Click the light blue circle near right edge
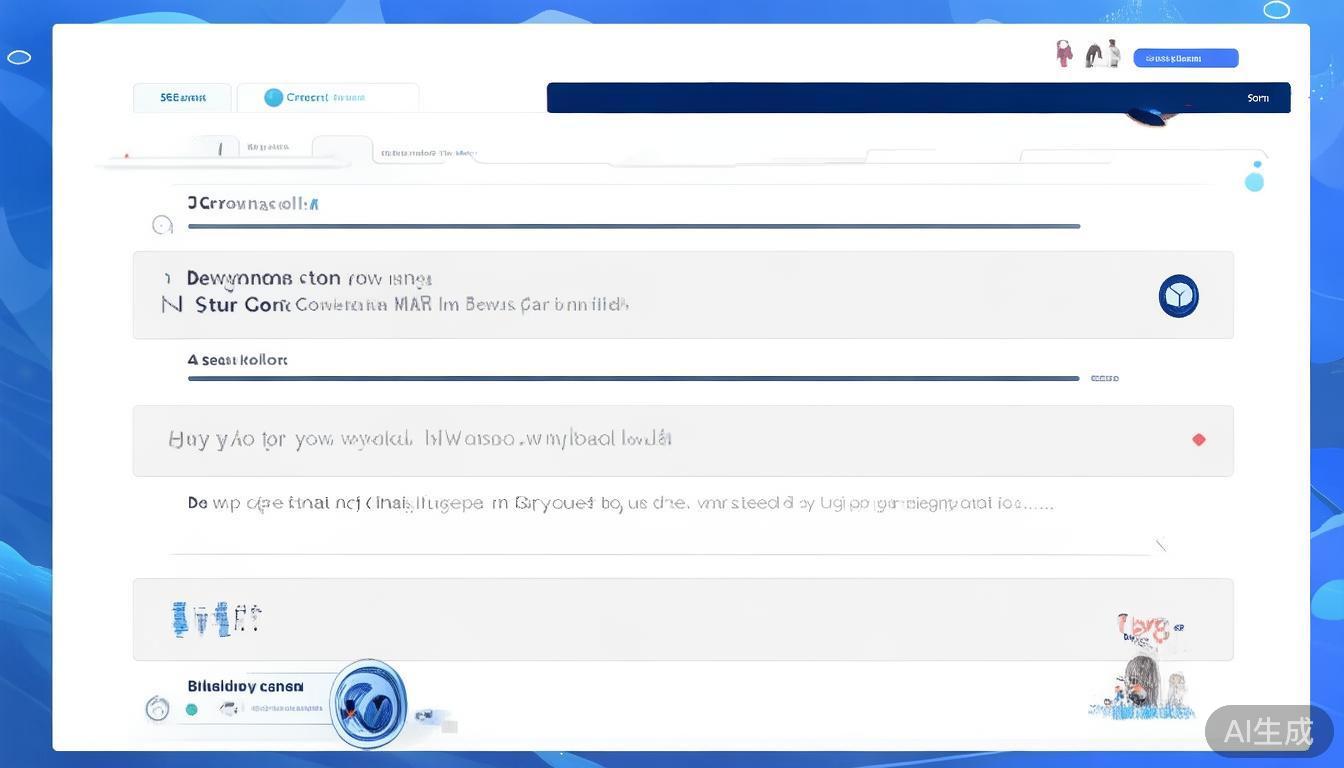 pos(1254,181)
